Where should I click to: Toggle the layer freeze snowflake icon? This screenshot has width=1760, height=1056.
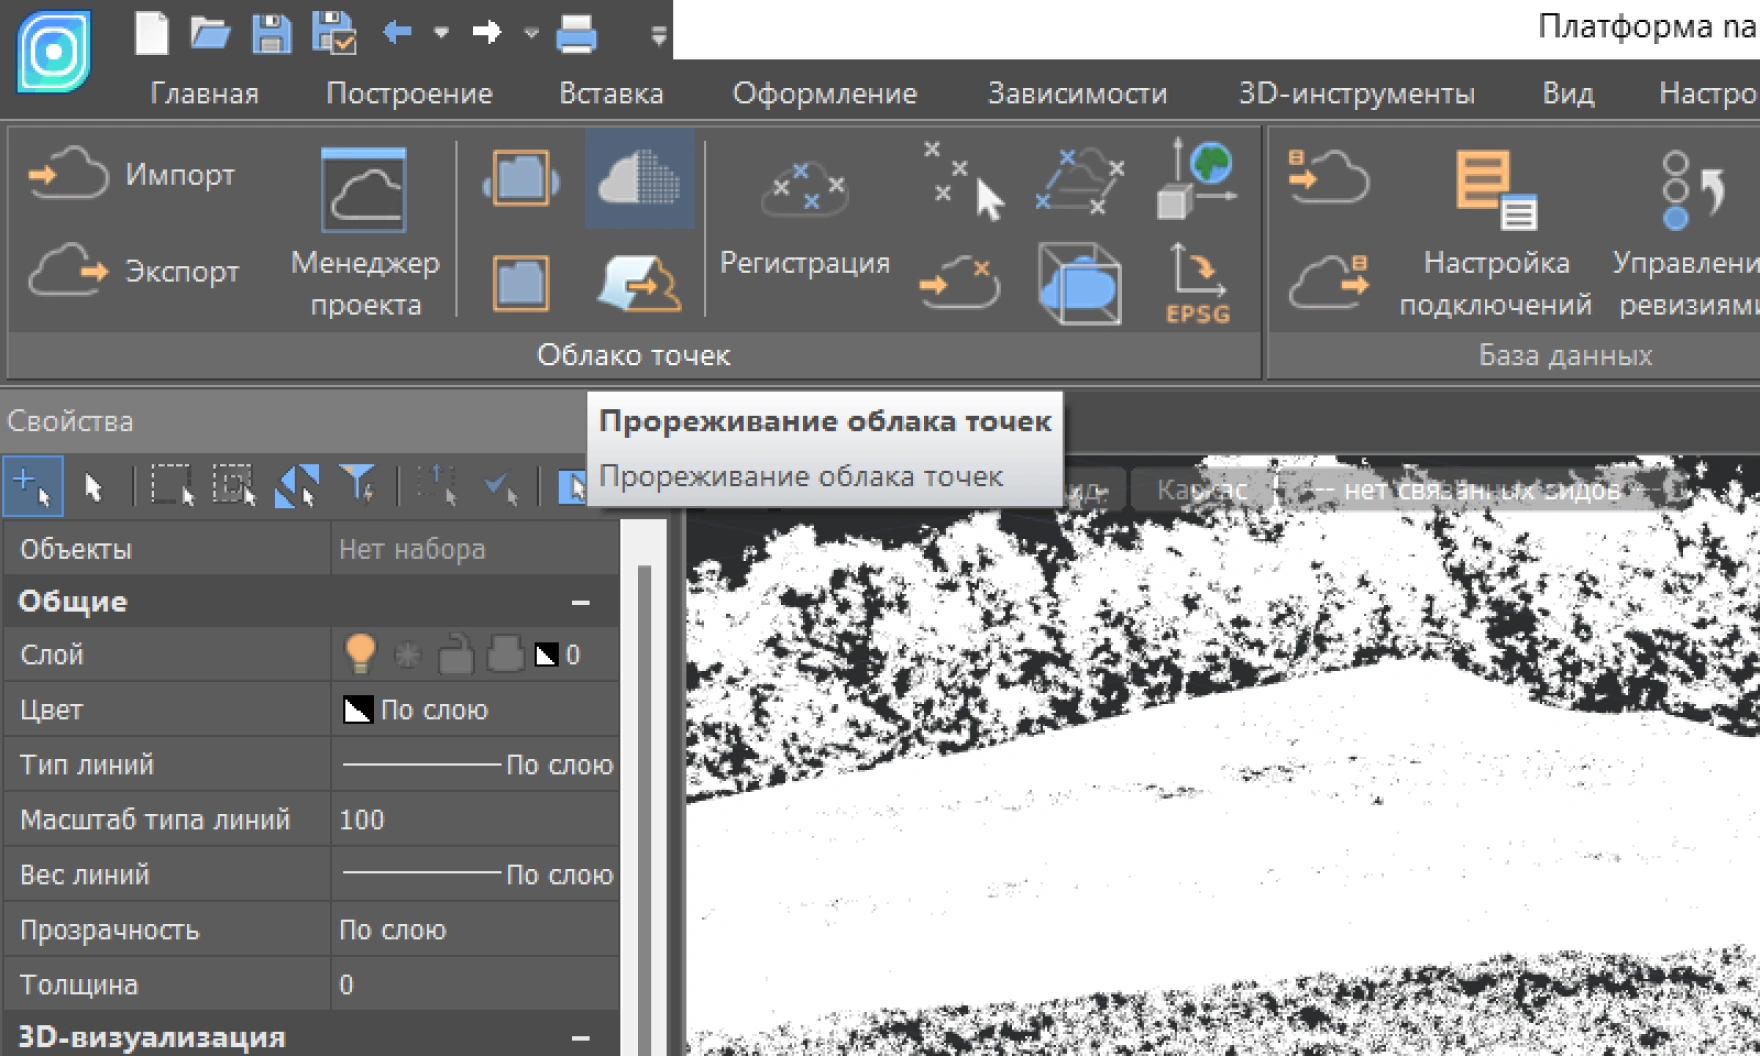(407, 655)
